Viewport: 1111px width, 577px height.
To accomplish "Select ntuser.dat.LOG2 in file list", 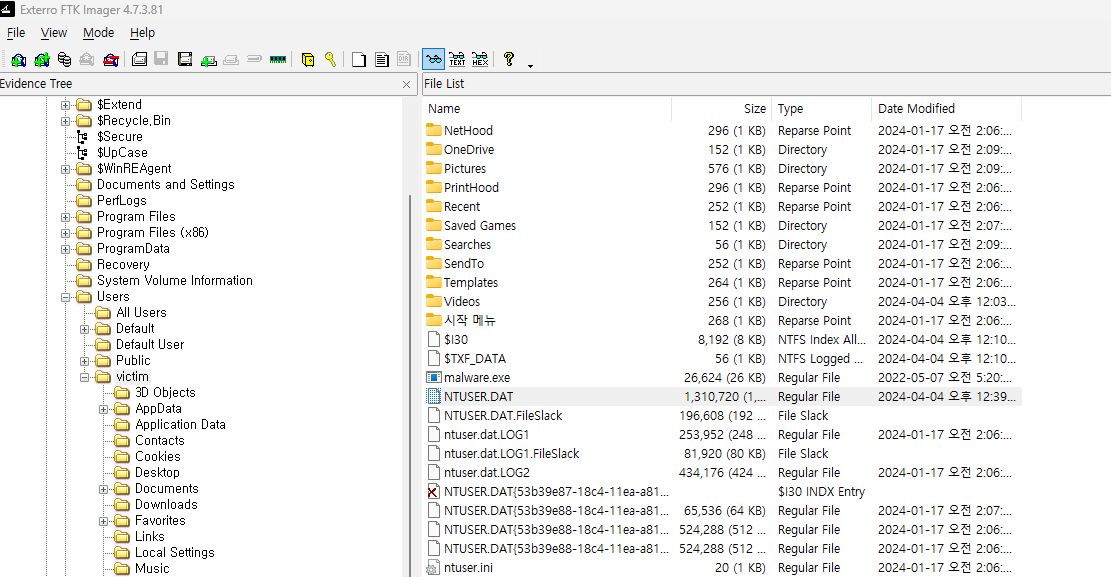I will coord(722,473).
